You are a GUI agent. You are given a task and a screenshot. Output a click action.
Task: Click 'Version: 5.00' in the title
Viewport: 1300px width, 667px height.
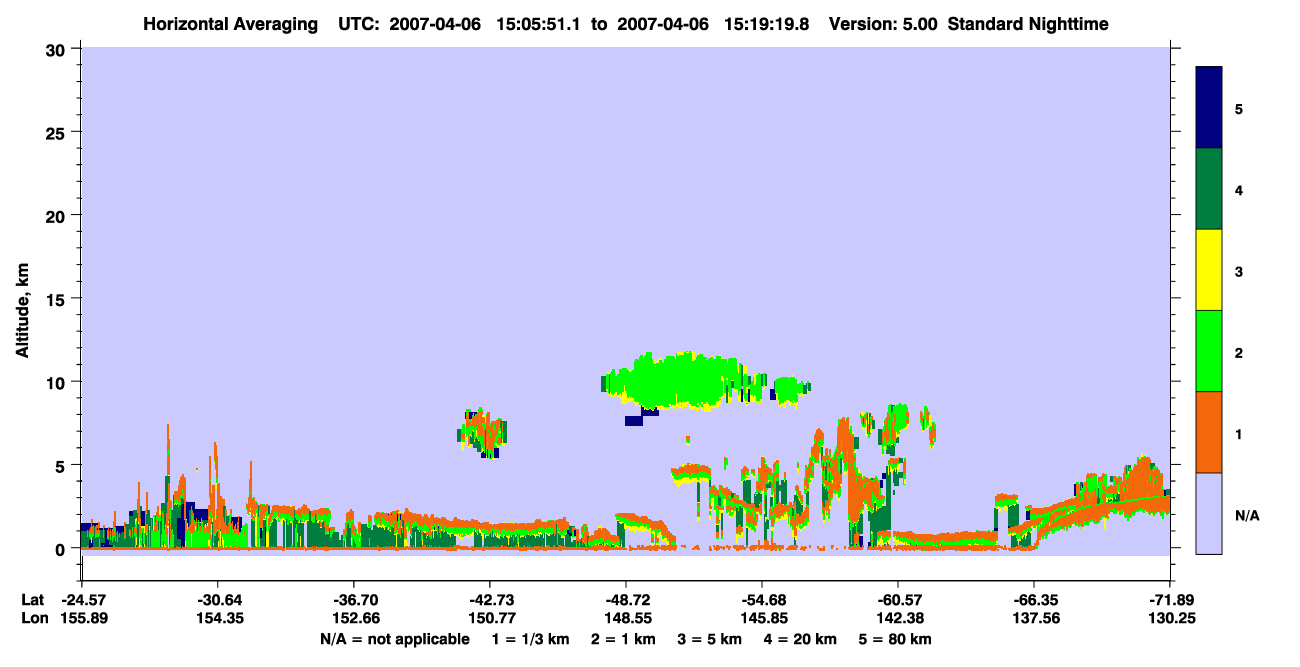(883, 23)
